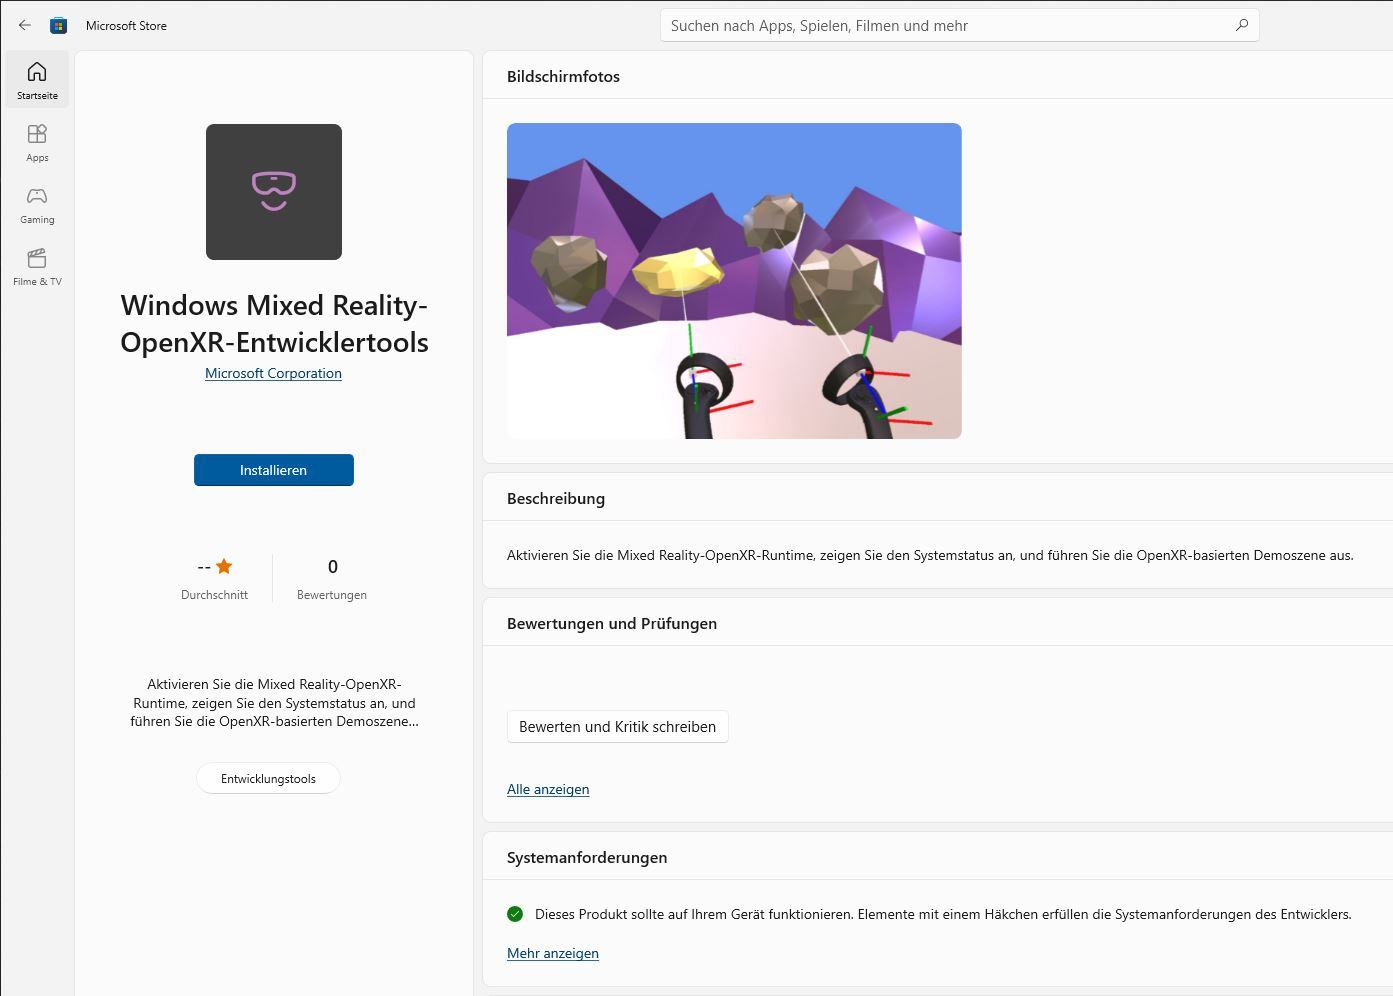The height and width of the screenshot is (996, 1393).
Task: Click Bewerten und Kritik schreiben button
Action: (x=617, y=726)
